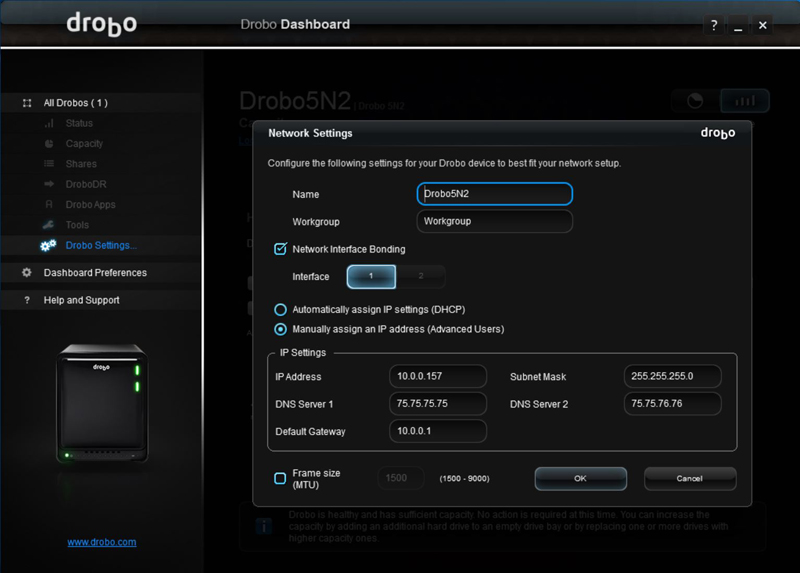The image size is (800, 573).
Task: Disable Network Interface Bonding checkbox
Action: [281, 249]
